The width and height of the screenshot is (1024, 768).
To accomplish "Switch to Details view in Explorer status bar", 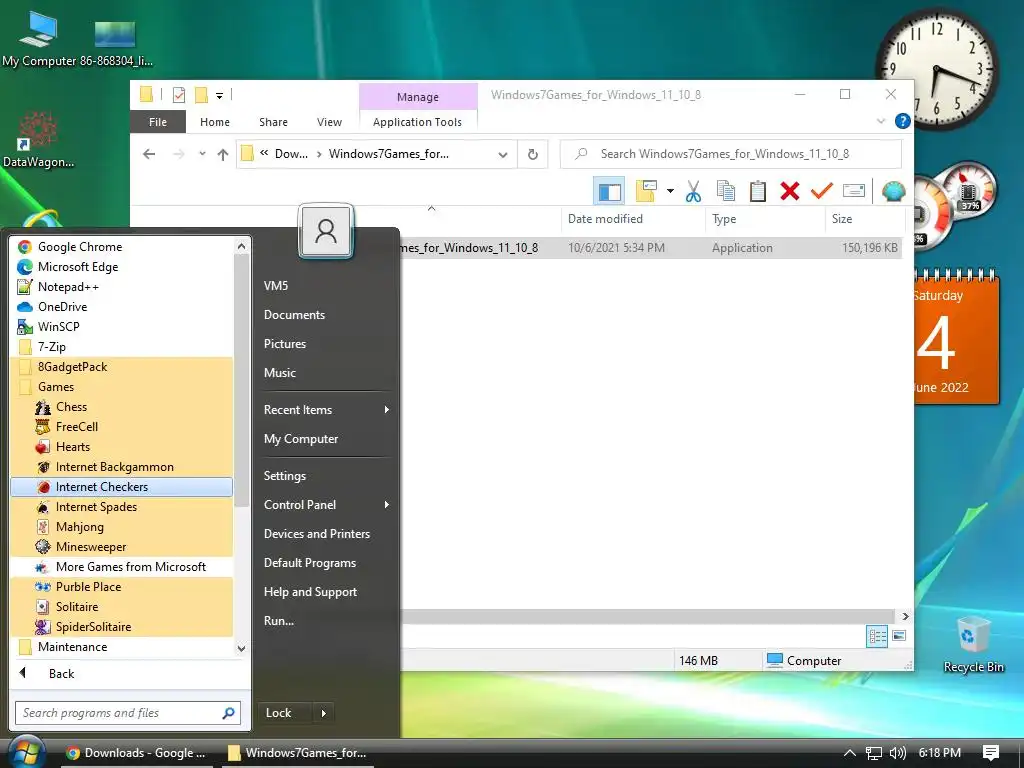I will pos(876,635).
